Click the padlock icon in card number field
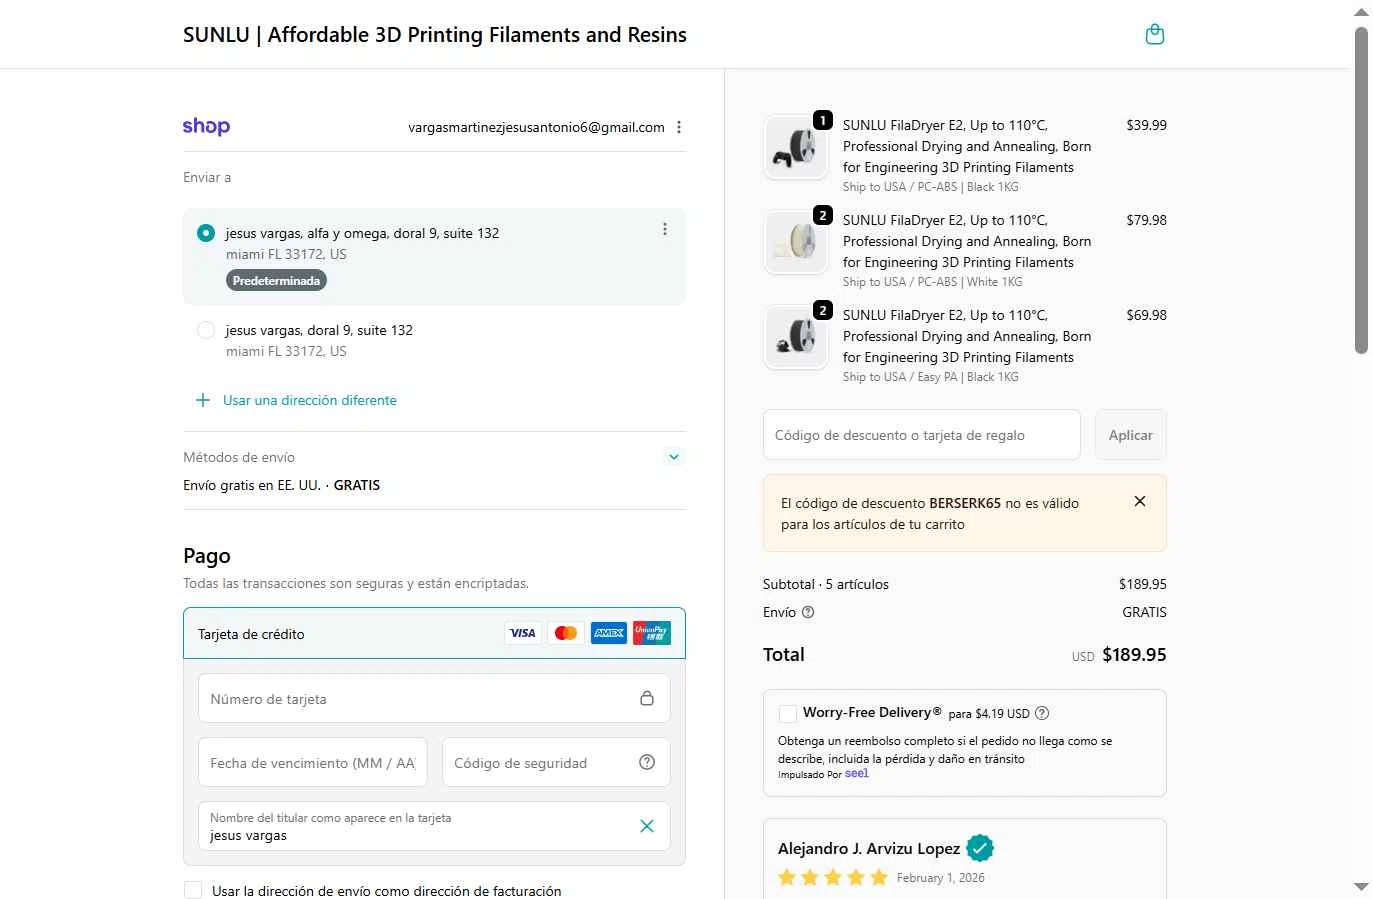The height and width of the screenshot is (899, 1373). (647, 698)
